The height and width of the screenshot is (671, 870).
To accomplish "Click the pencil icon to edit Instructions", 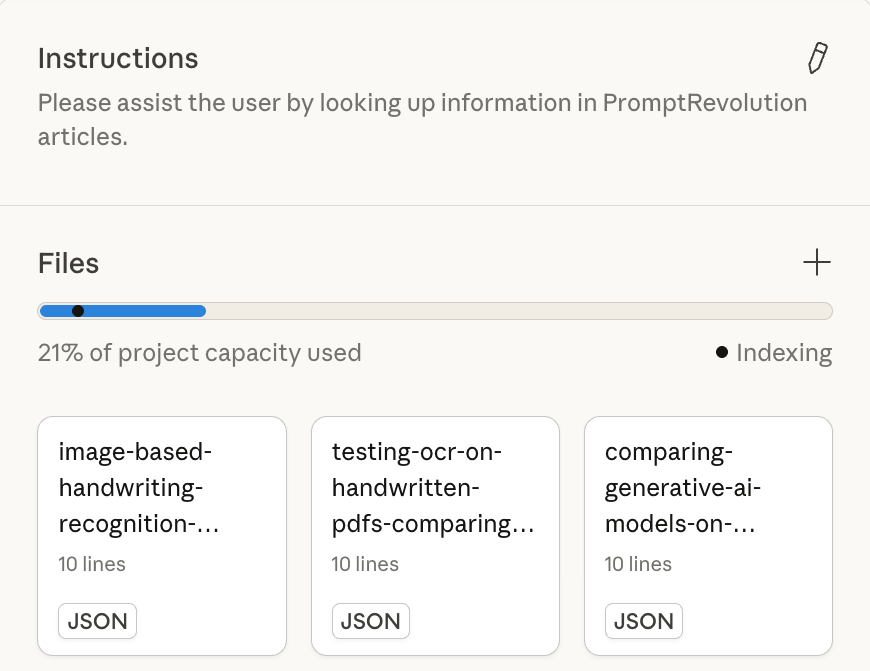I will [x=817, y=58].
